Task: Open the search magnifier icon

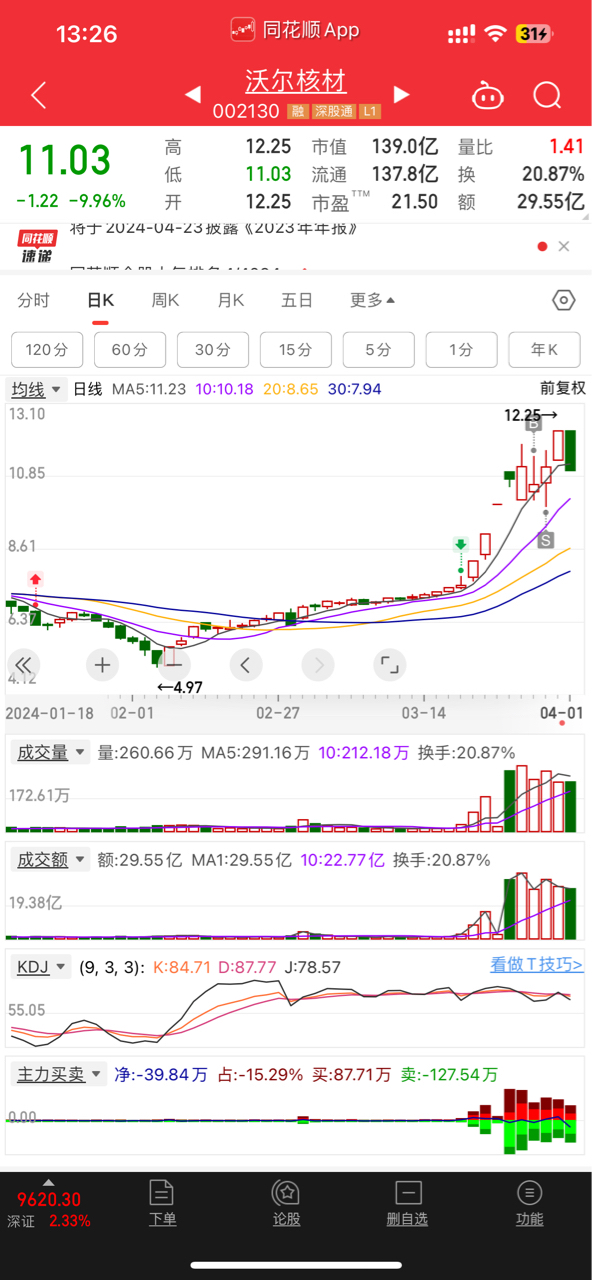Action: [x=547, y=96]
